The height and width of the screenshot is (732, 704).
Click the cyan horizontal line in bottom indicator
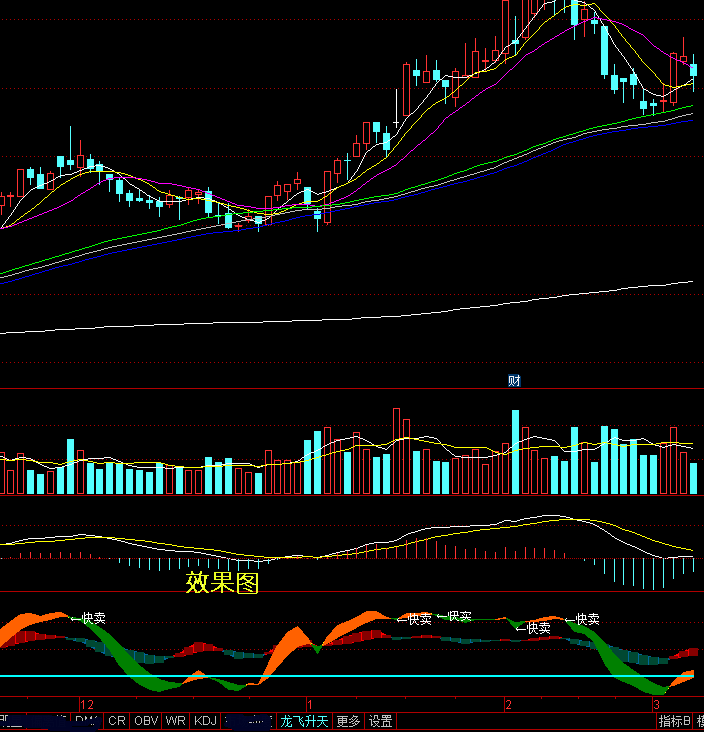(x=400, y=676)
